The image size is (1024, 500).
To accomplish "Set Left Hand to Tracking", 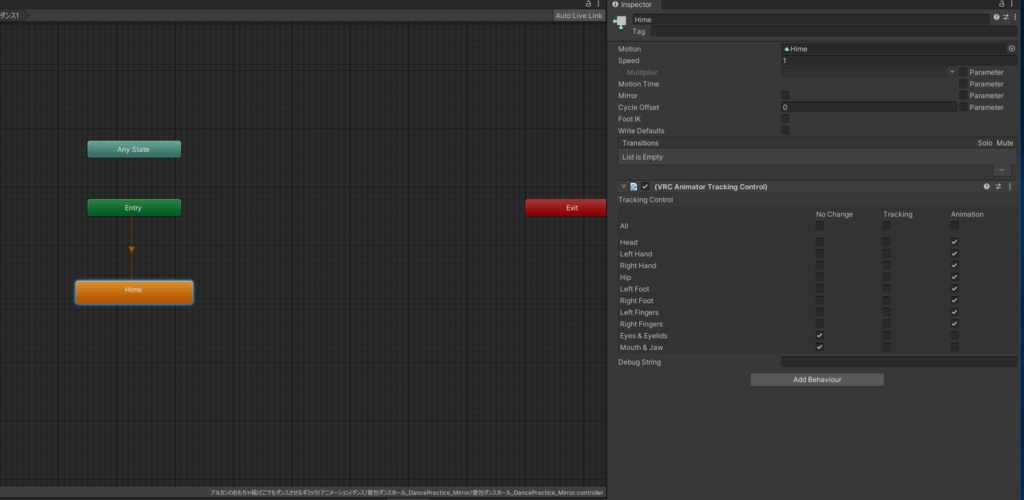I will point(887,254).
